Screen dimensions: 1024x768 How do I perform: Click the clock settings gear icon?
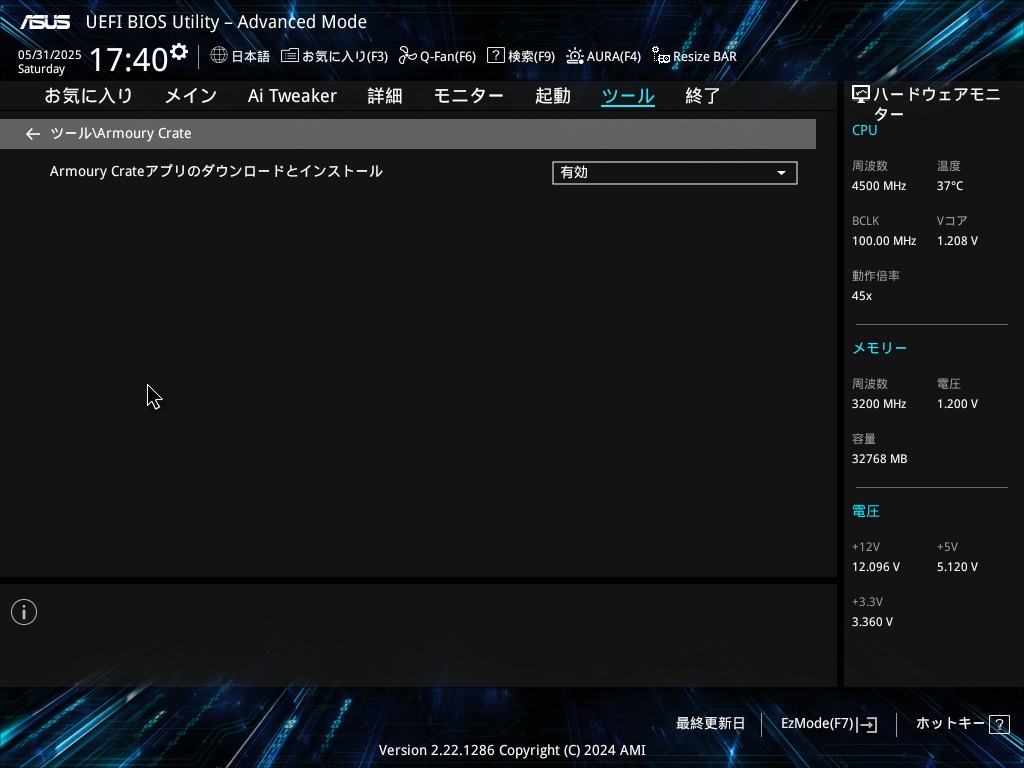tap(179, 52)
